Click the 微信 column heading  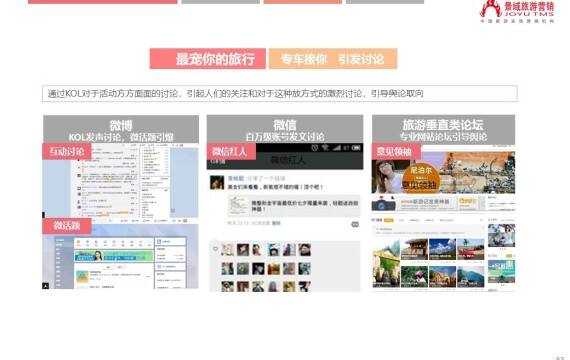285,125
